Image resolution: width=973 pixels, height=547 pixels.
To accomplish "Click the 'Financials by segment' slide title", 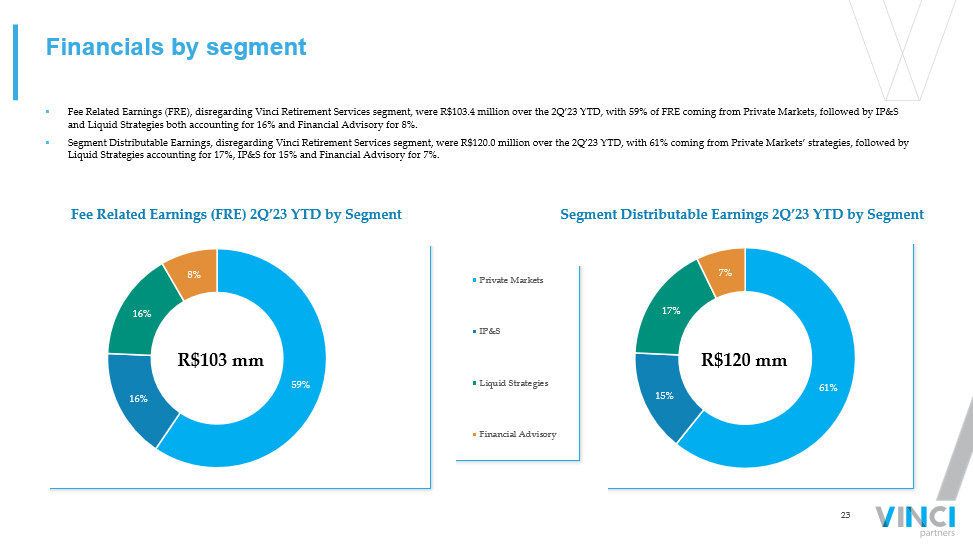I will [176, 47].
